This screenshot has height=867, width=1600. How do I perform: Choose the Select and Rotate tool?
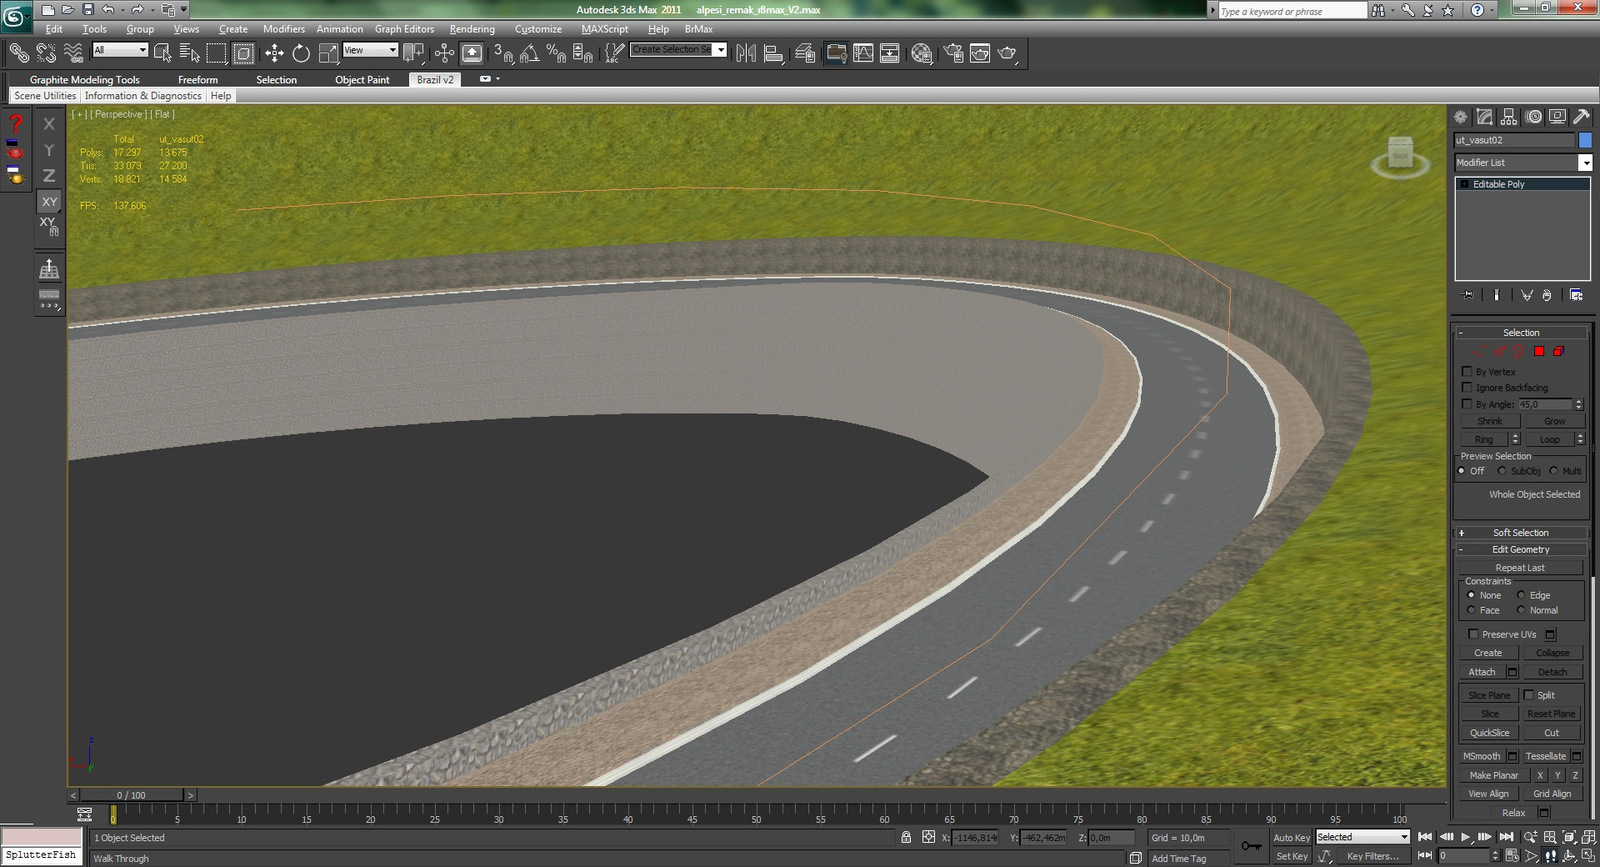(x=301, y=52)
